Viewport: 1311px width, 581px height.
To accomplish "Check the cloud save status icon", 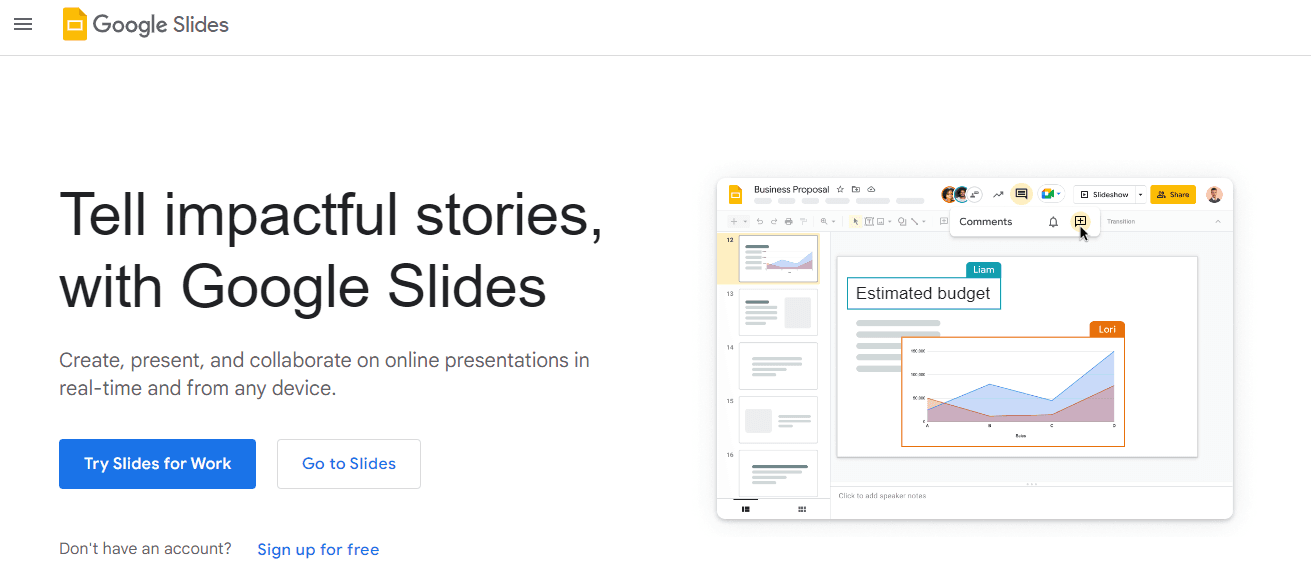I will 871,189.
